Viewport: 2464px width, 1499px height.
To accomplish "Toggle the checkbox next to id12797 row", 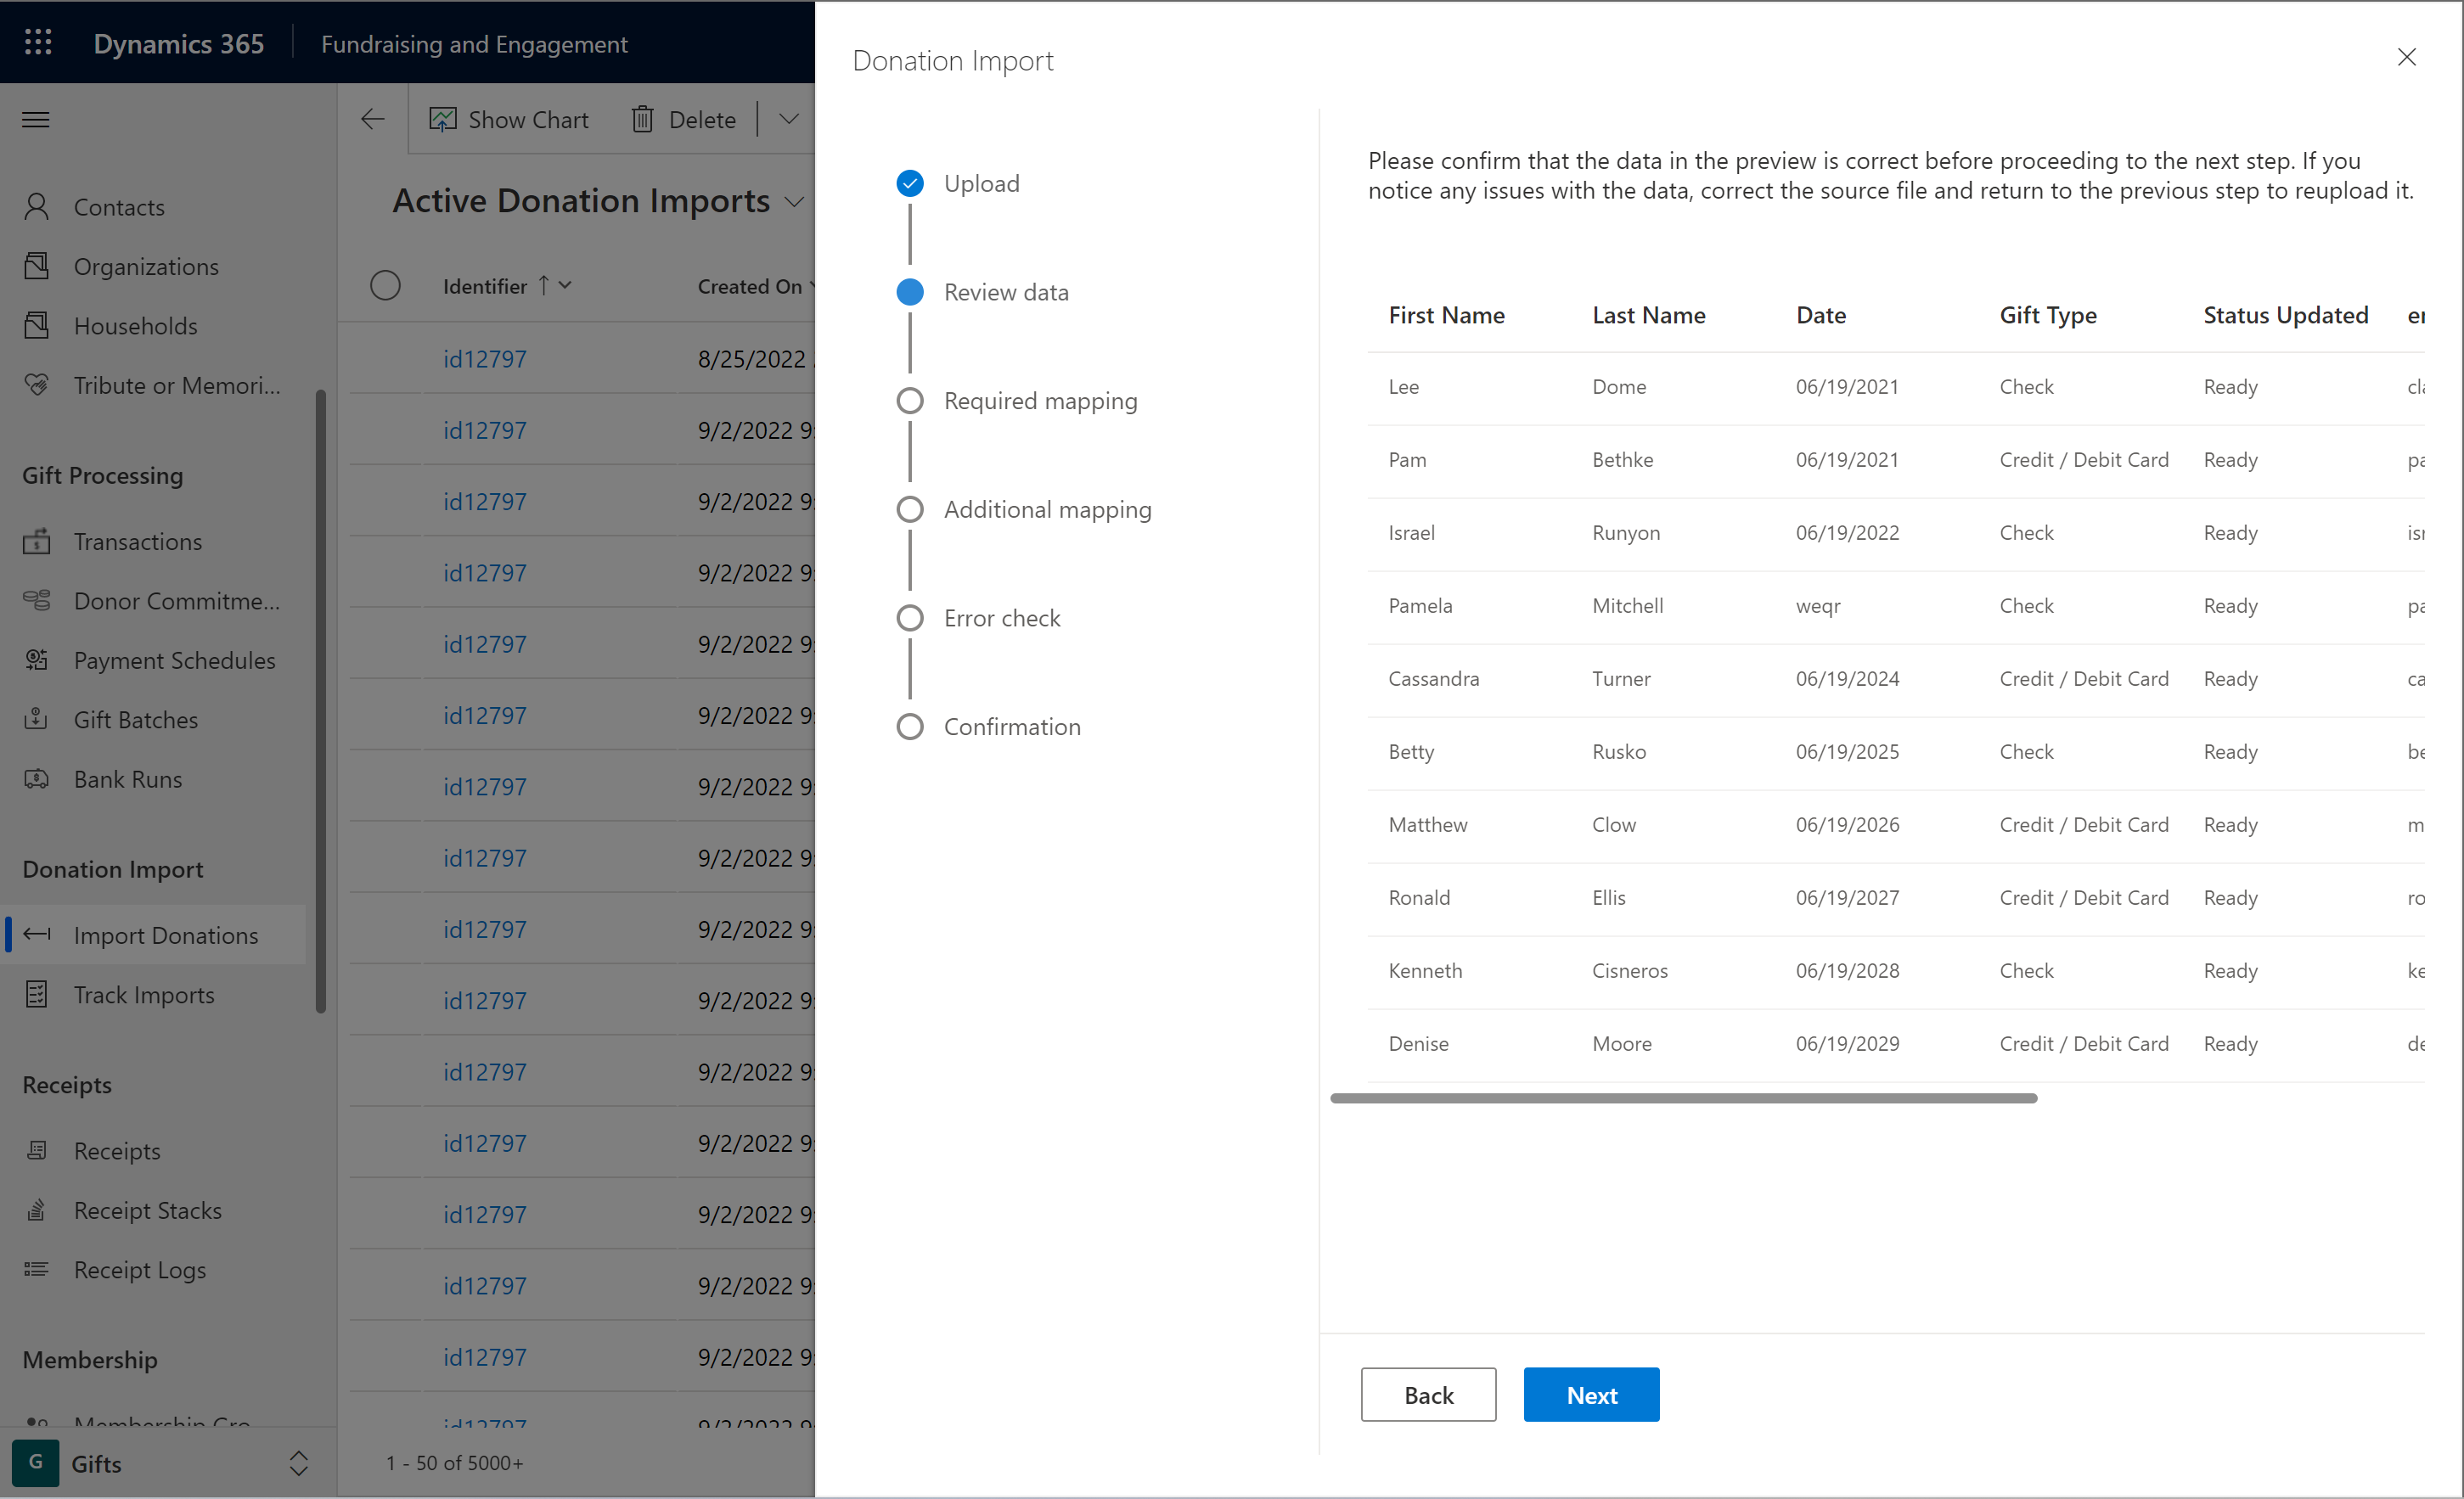I will (387, 359).
